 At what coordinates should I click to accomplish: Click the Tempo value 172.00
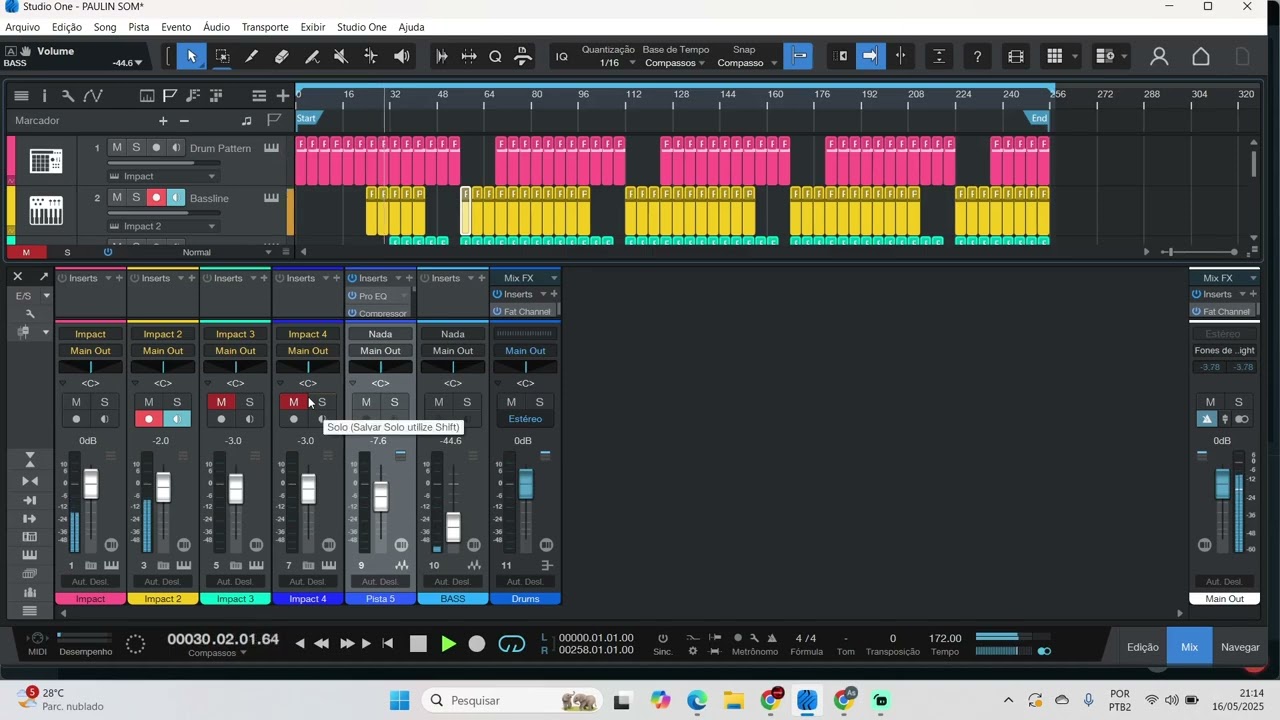(945, 638)
